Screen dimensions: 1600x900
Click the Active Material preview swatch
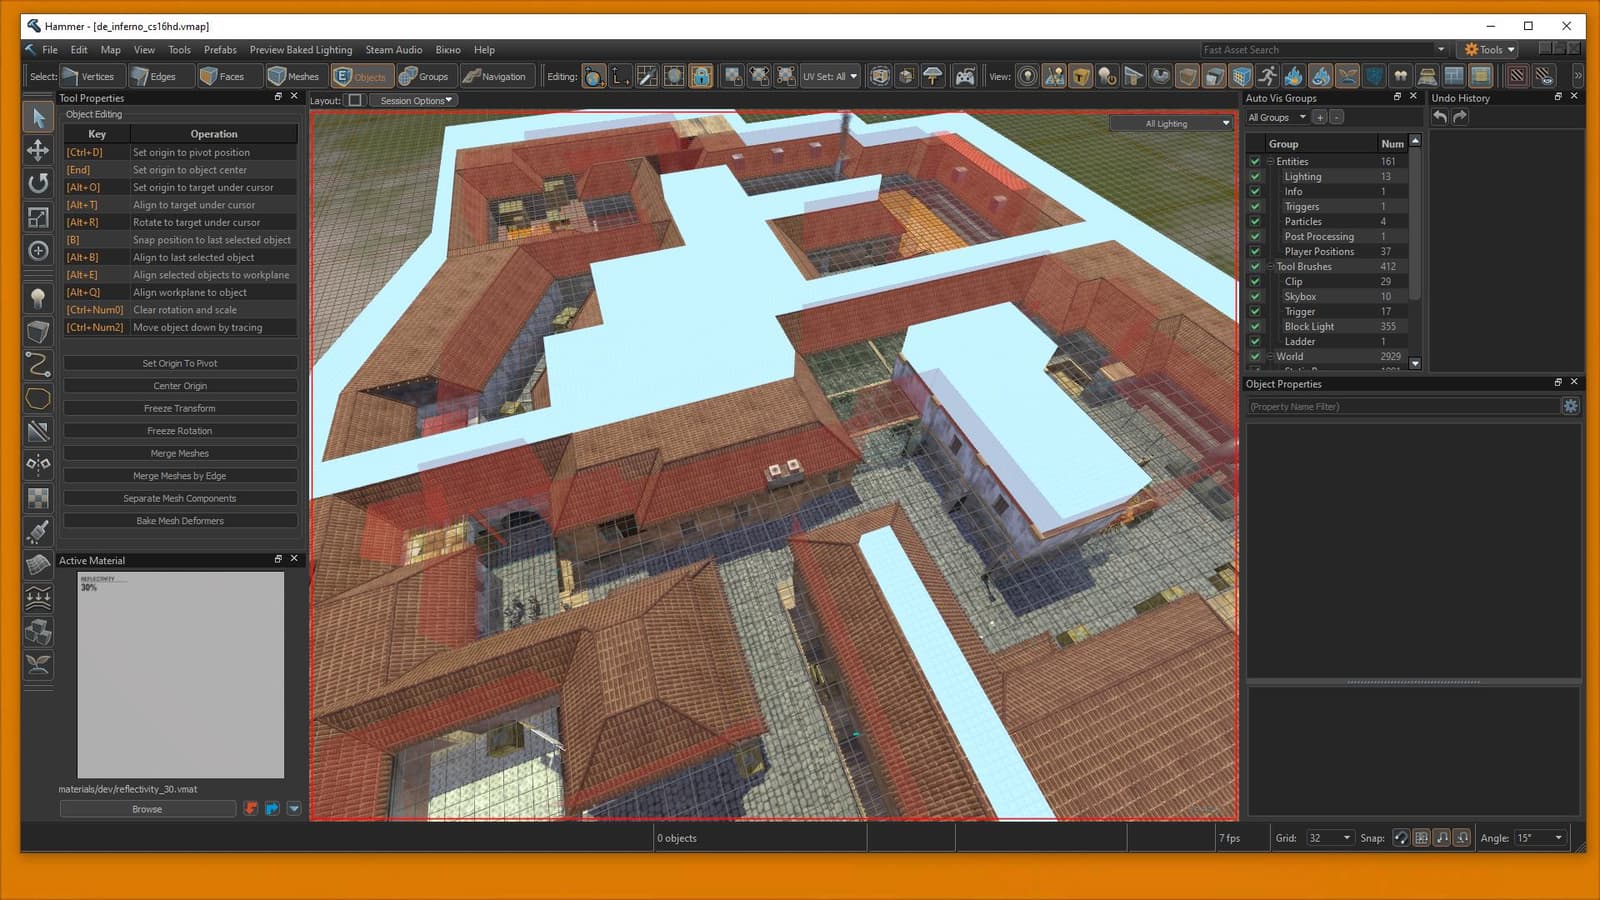point(180,675)
